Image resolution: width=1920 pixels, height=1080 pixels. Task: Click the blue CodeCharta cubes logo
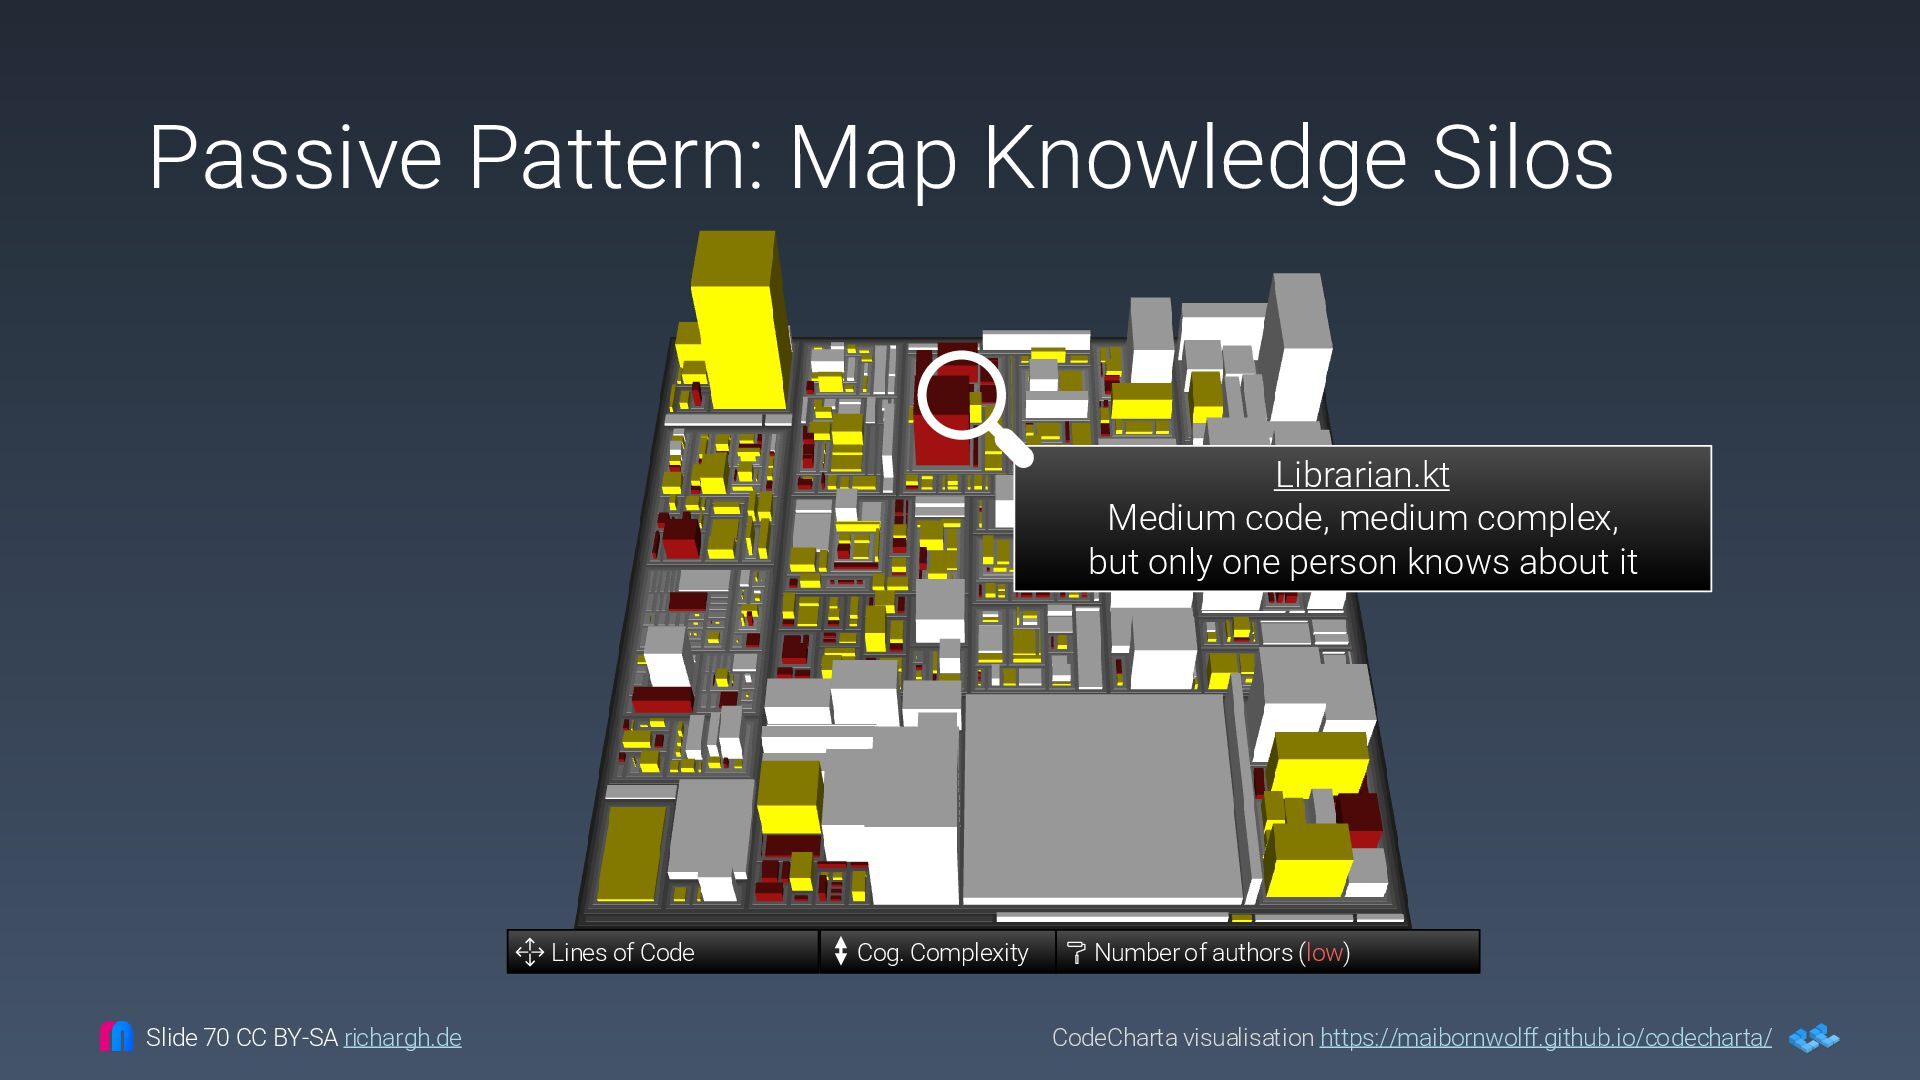pyautogui.click(x=1813, y=1038)
